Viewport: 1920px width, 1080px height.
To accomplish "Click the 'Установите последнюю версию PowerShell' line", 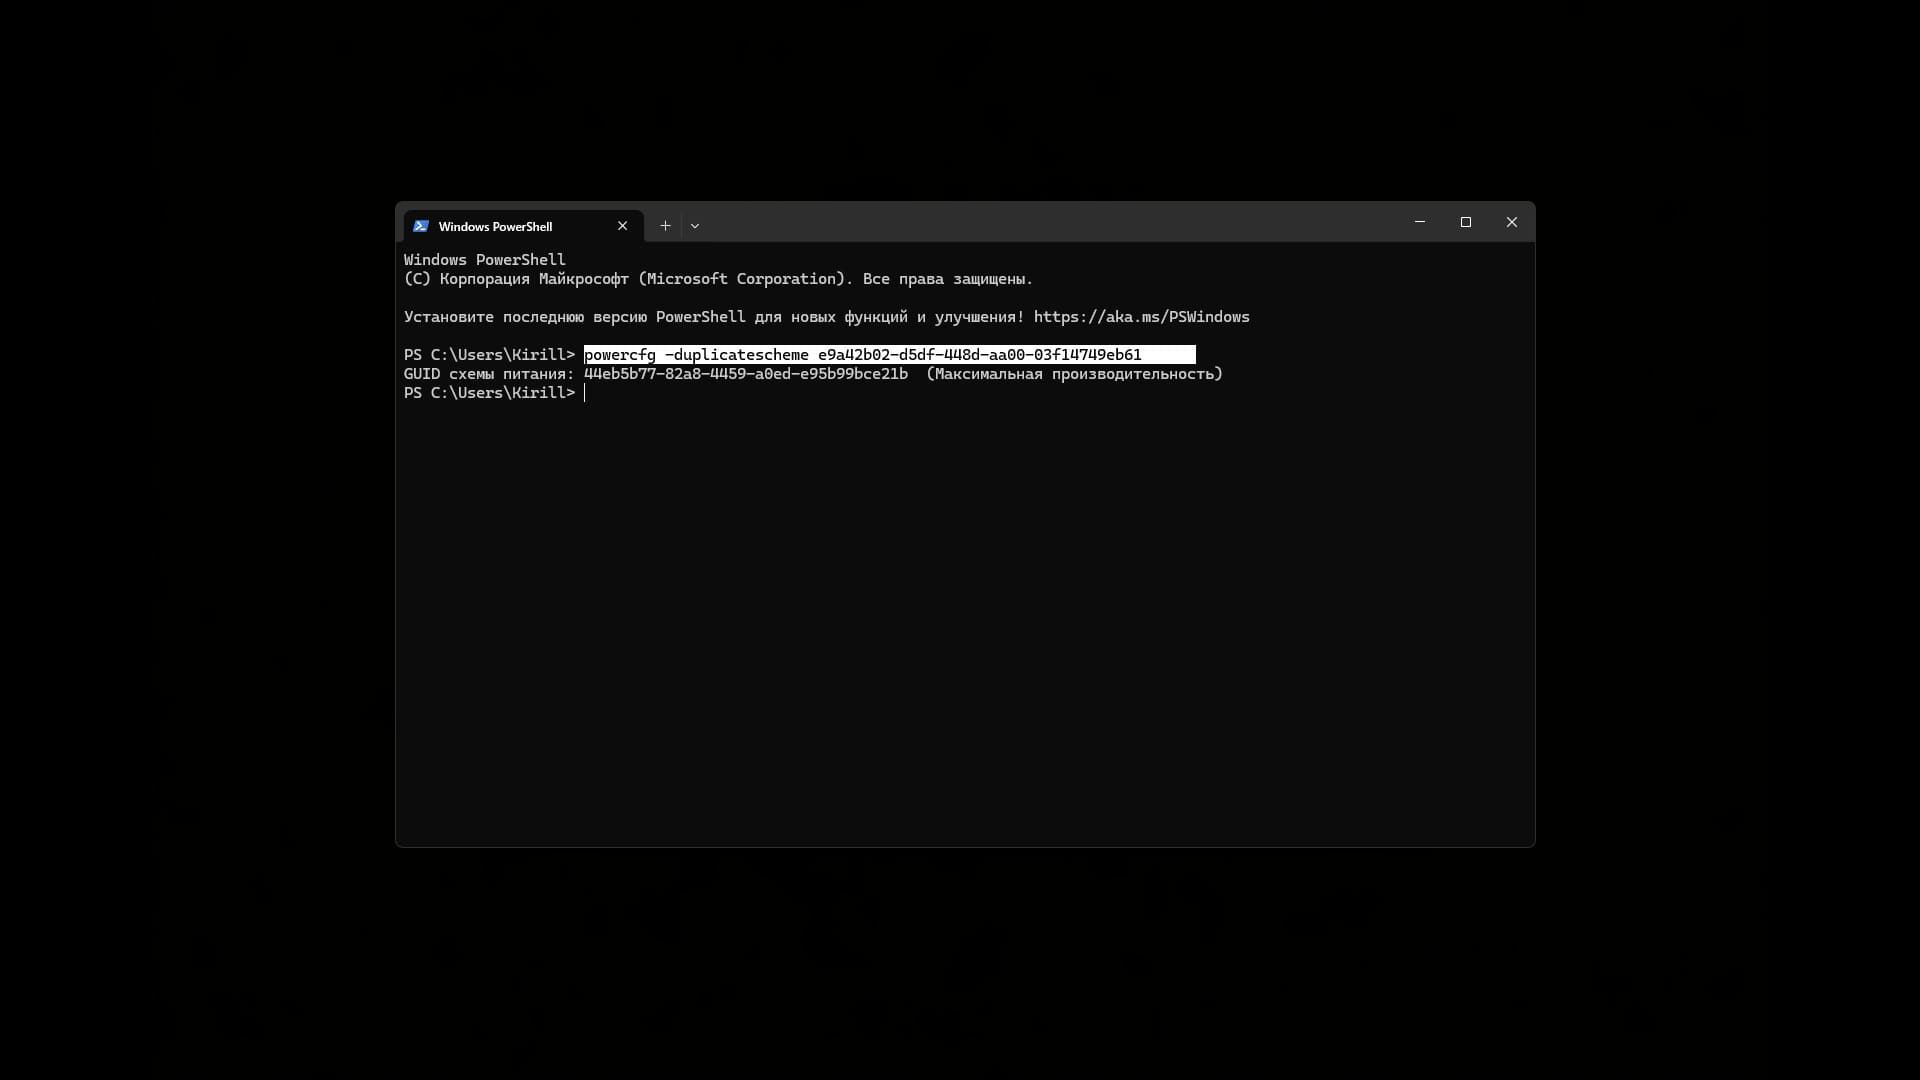I will pyautogui.click(x=827, y=317).
